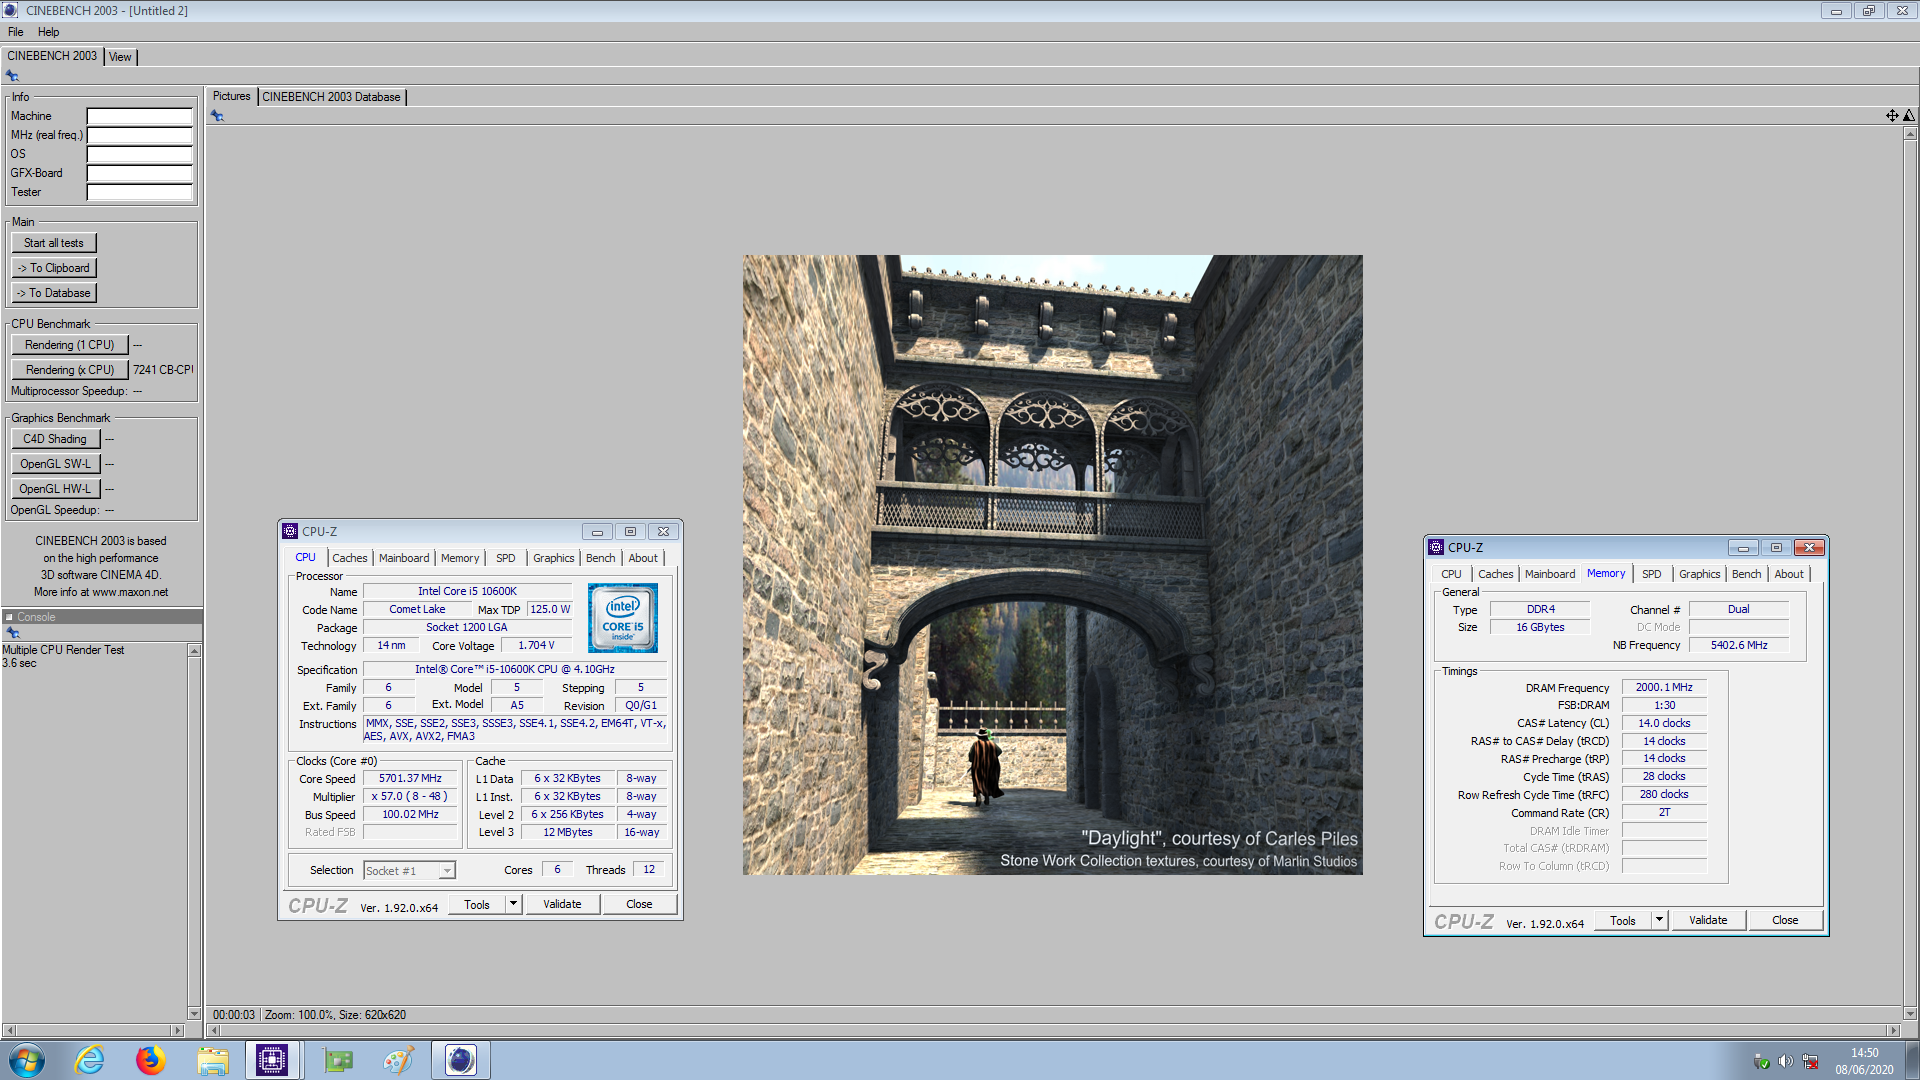Click the CPU-Z title icon in Memory window

[1436, 547]
